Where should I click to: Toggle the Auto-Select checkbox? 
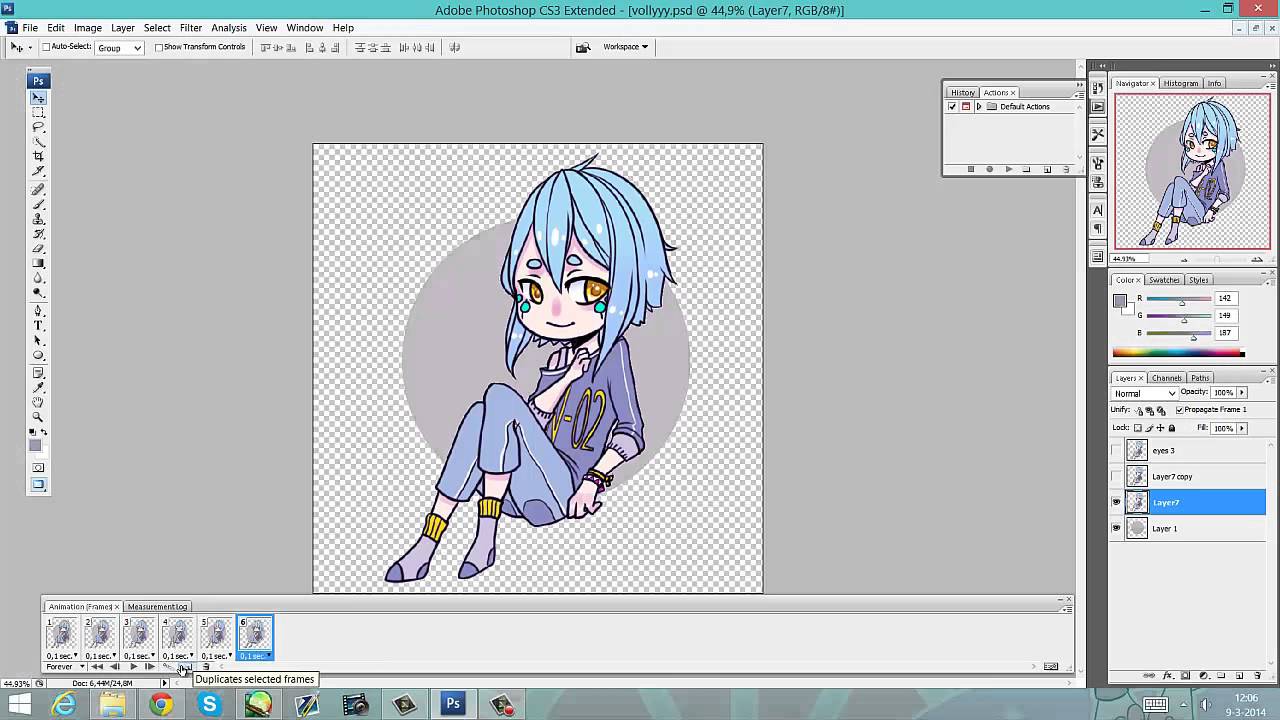pyautogui.click(x=45, y=47)
